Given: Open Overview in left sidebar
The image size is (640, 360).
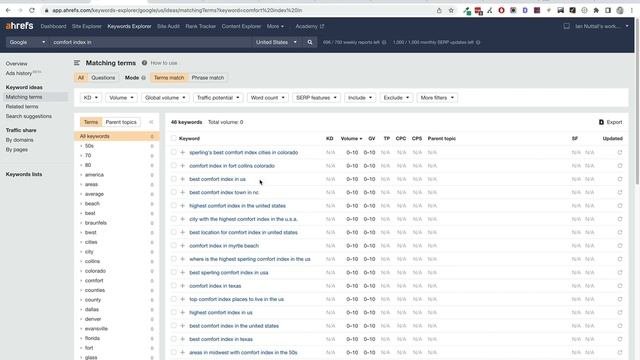Looking at the screenshot, I should 16,64.
